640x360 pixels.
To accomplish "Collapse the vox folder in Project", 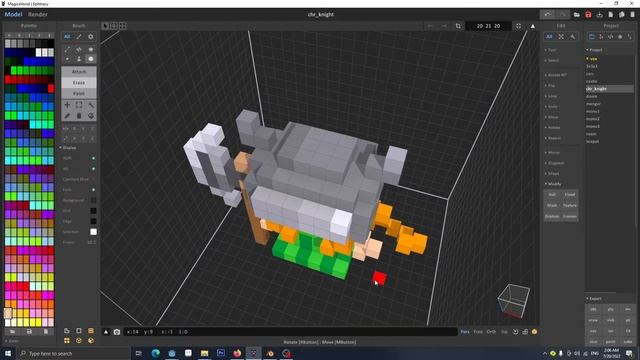I will point(592,59).
